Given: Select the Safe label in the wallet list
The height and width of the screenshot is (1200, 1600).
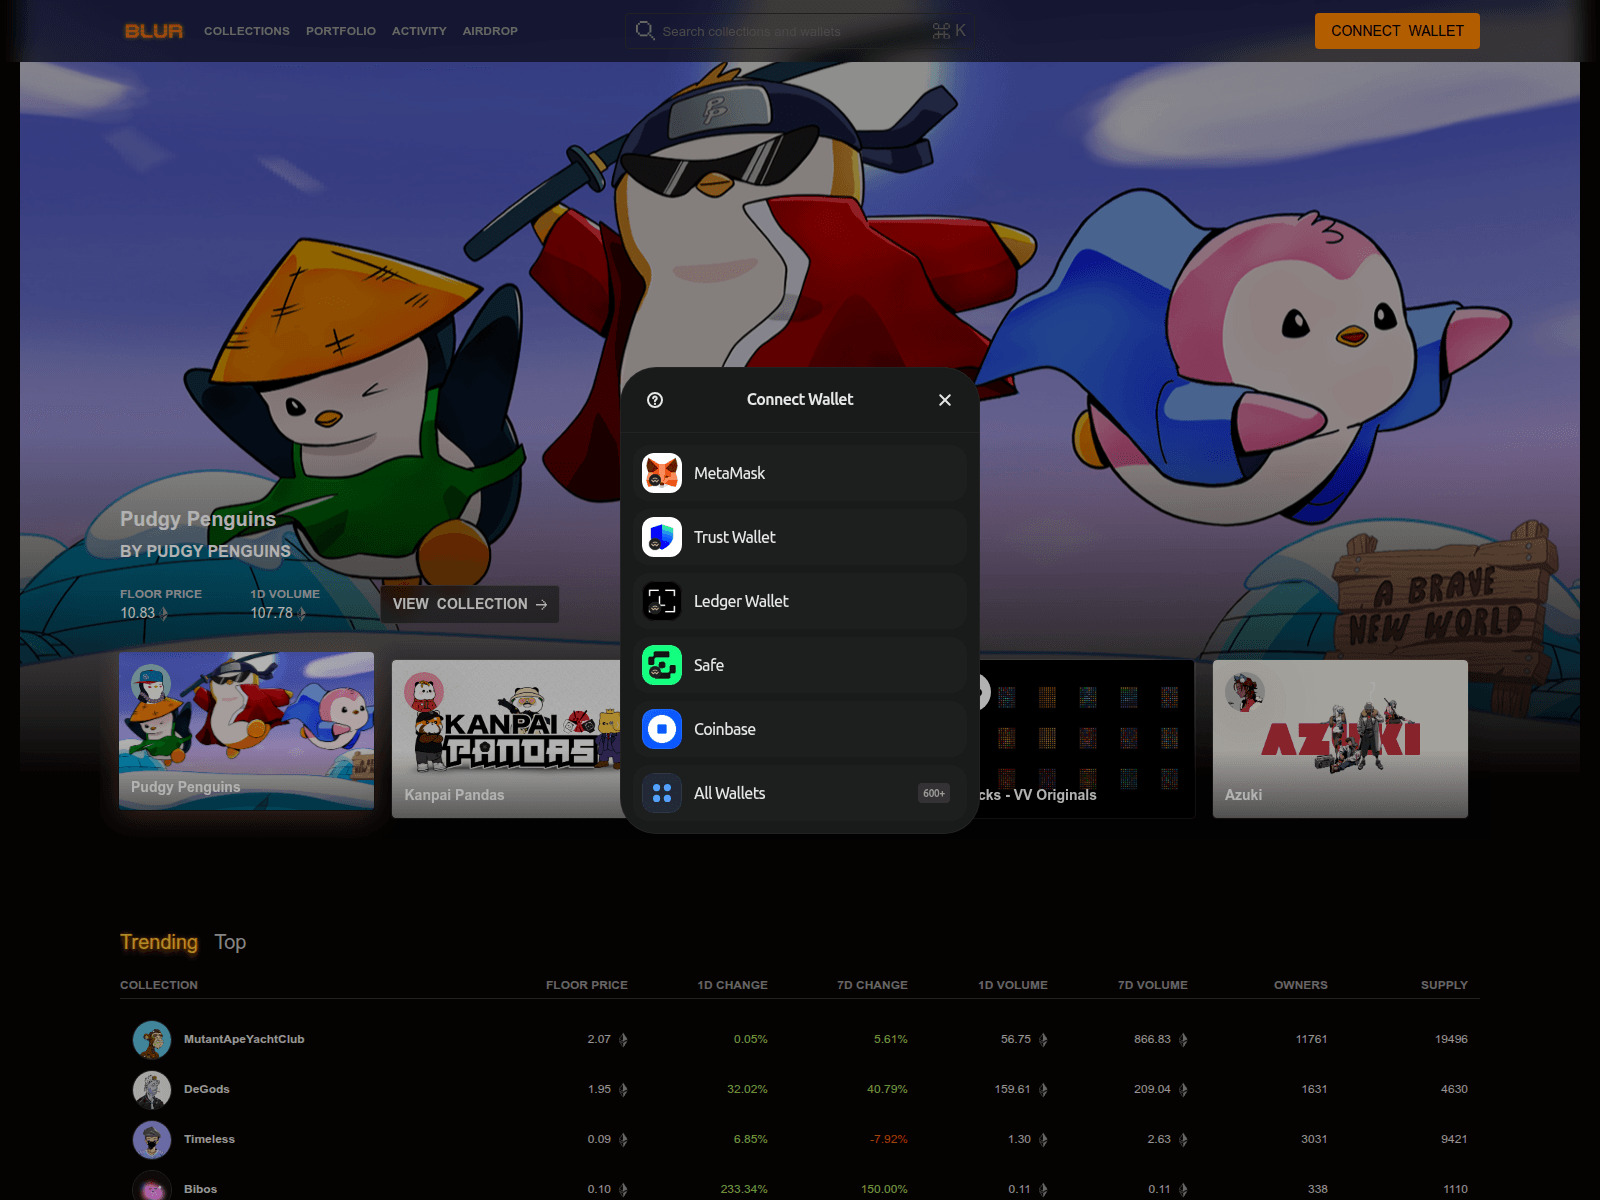Looking at the screenshot, I should 709,665.
